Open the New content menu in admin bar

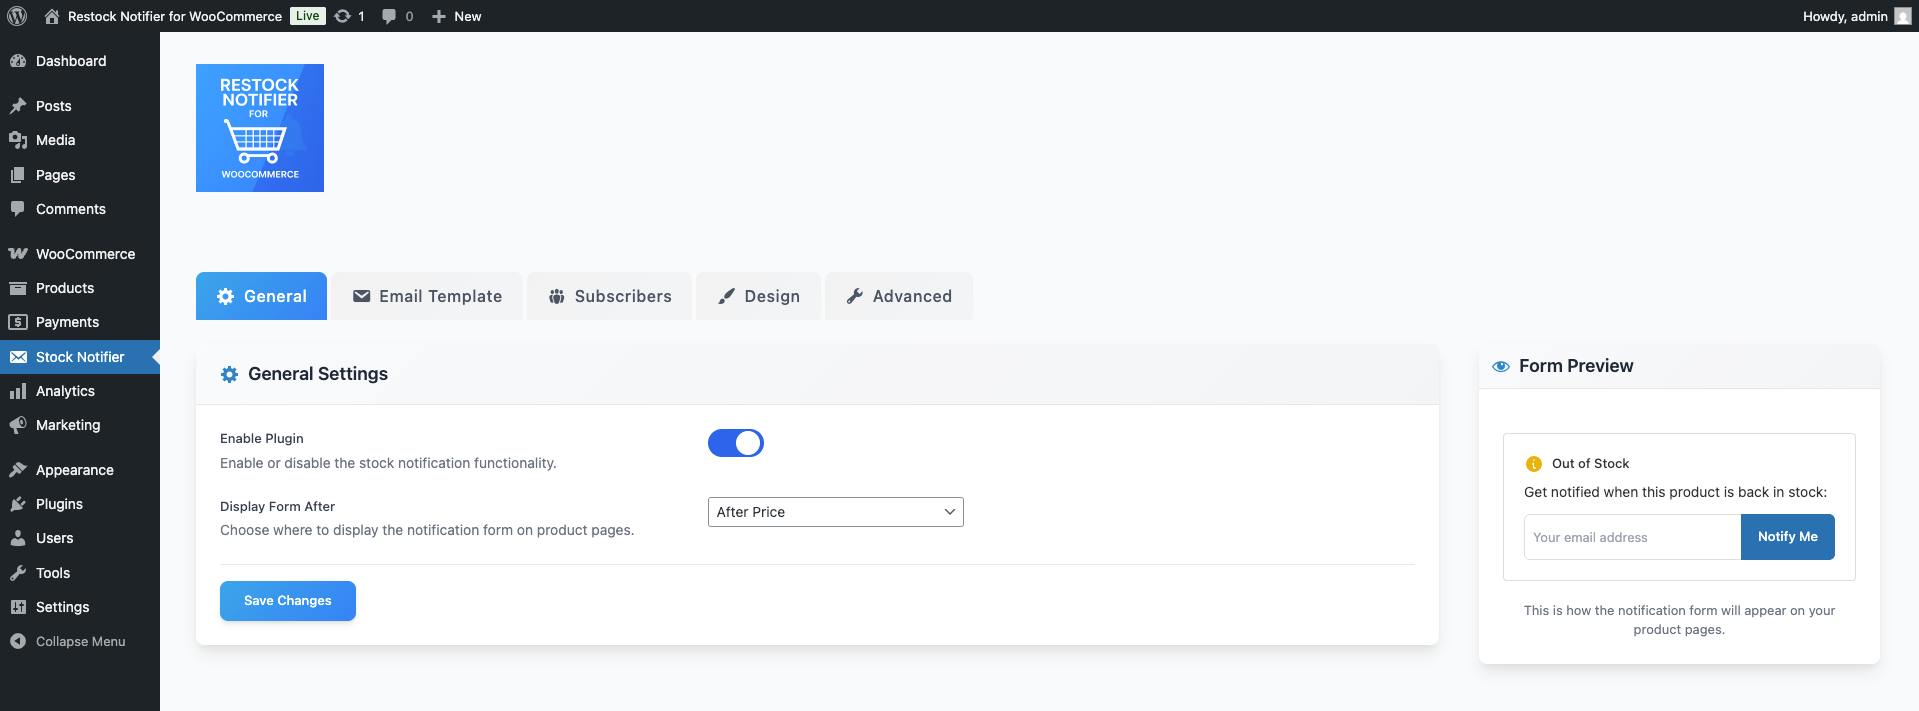tap(457, 16)
